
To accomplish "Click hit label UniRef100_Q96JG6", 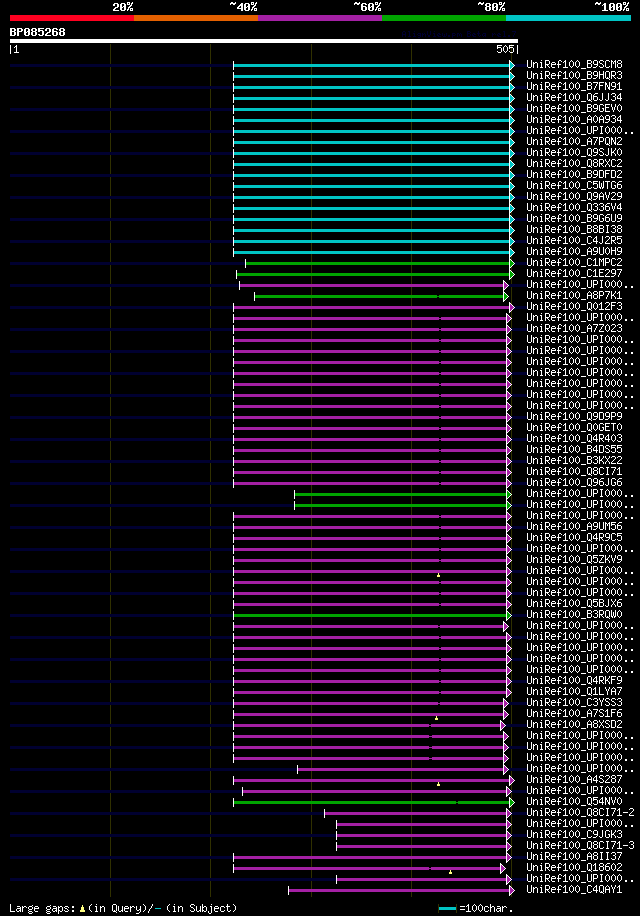I will click(574, 483).
